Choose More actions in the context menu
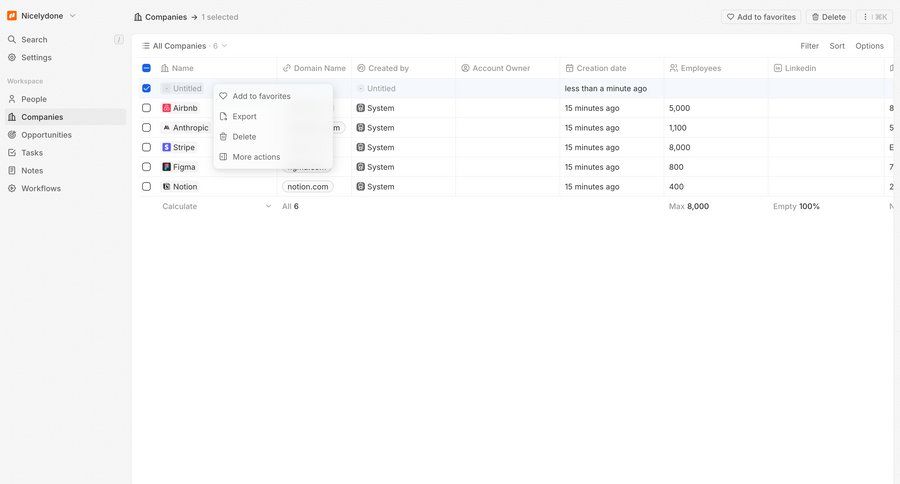Image resolution: width=900 pixels, height=484 pixels. (x=273, y=157)
